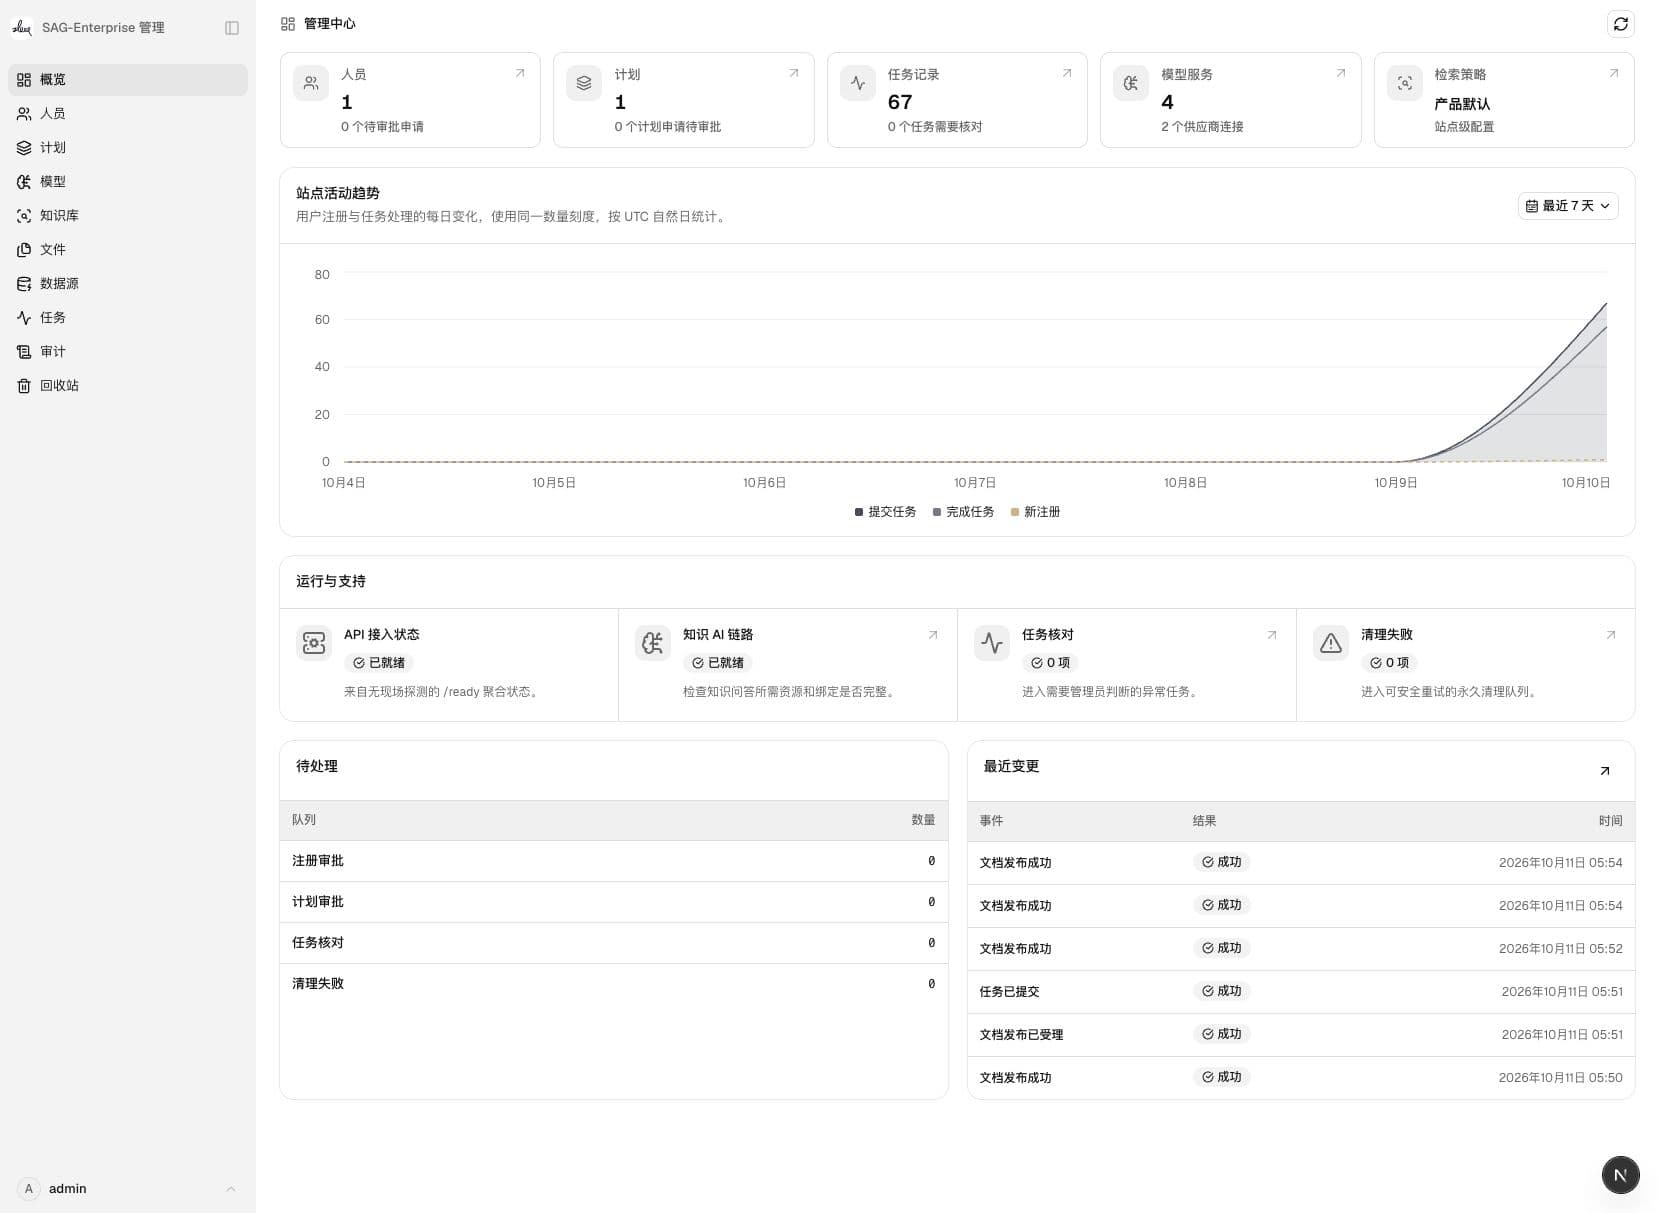
Task: Open 文件 in the sidebar
Action: coord(128,250)
